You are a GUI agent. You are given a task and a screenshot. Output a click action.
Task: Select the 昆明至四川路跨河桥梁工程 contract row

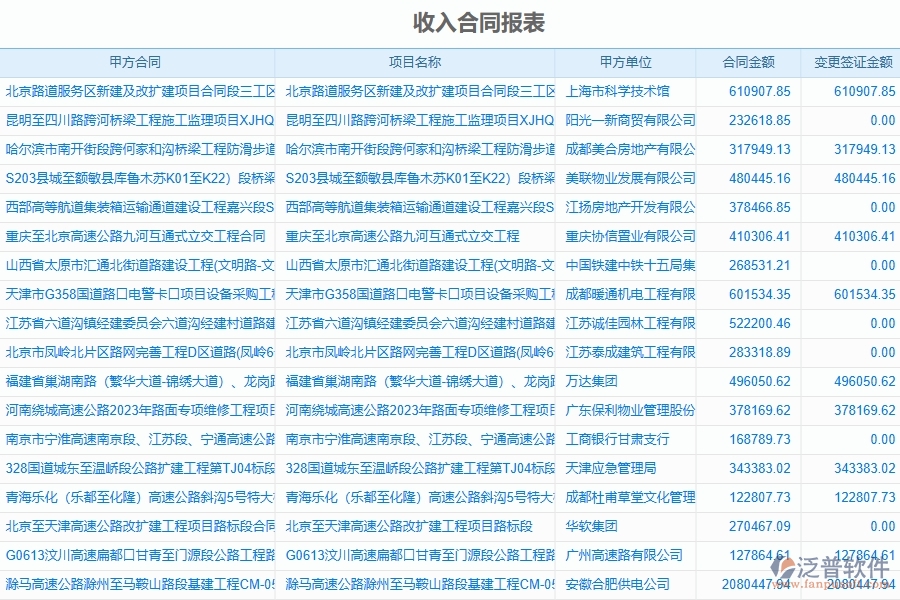pyautogui.click(x=139, y=119)
